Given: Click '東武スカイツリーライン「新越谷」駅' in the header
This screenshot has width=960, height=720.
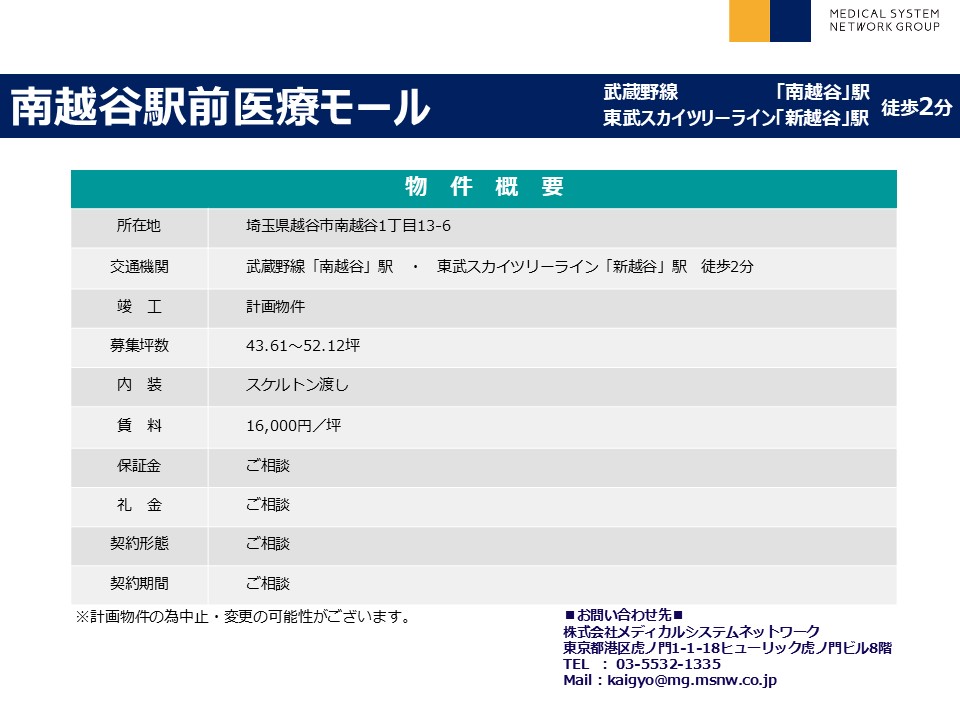Looking at the screenshot, I should point(736,118).
